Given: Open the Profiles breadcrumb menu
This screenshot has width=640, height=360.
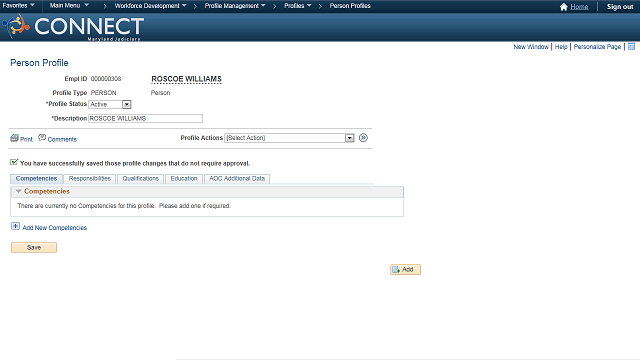Looking at the screenshot, I should pyautogui.click(x=298, y=6).
